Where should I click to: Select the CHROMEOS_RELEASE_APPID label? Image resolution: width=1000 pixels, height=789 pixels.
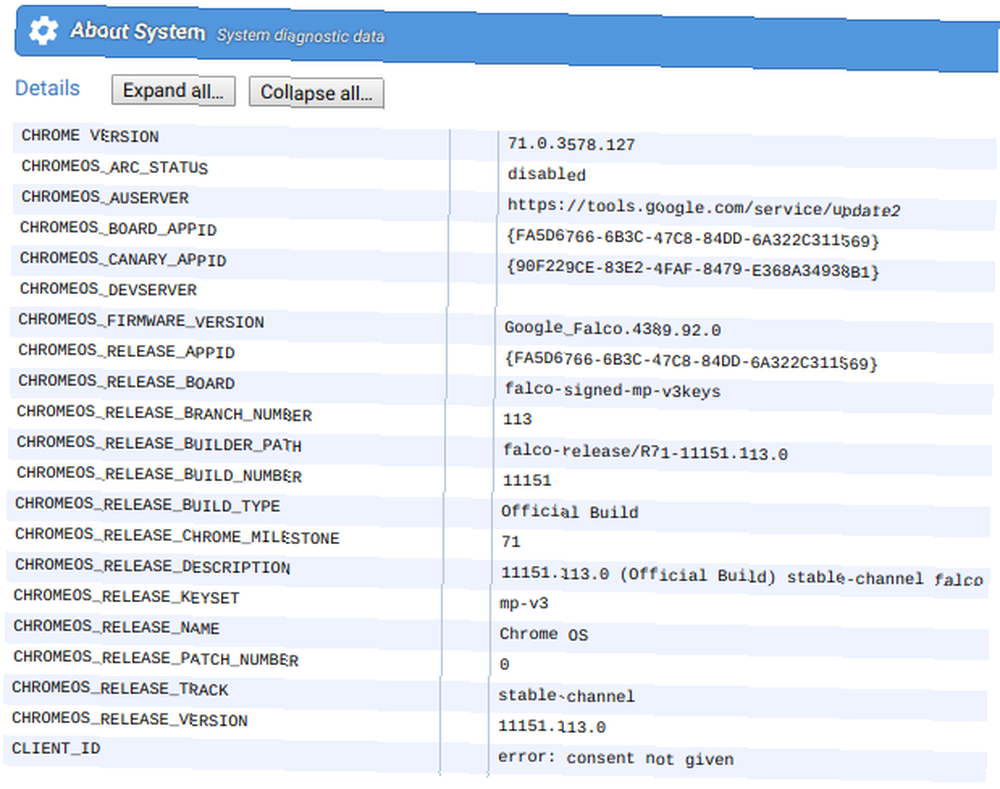click(x=126, y=351)
